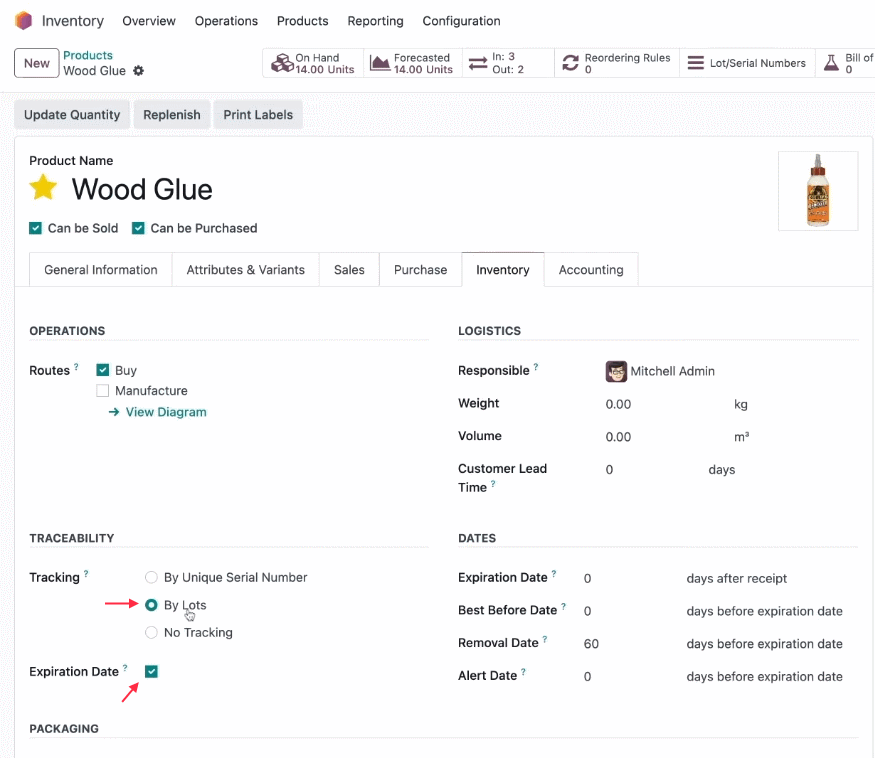Open the Operations menu
The width and height of the screenshot is (875, 758).
coord(226,21)
